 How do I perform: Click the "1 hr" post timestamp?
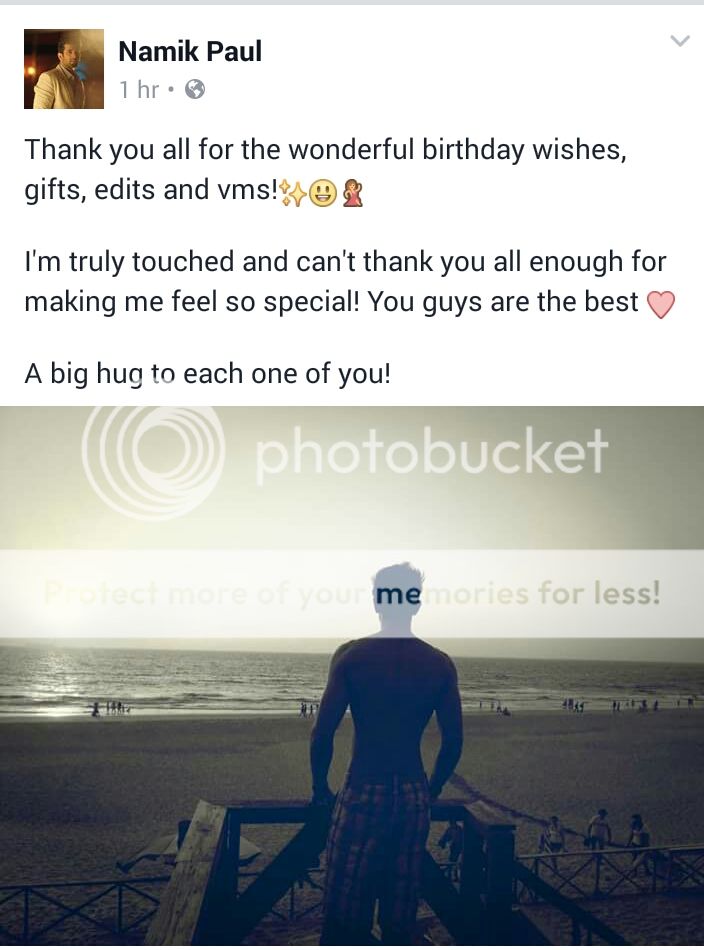point(139,90)
